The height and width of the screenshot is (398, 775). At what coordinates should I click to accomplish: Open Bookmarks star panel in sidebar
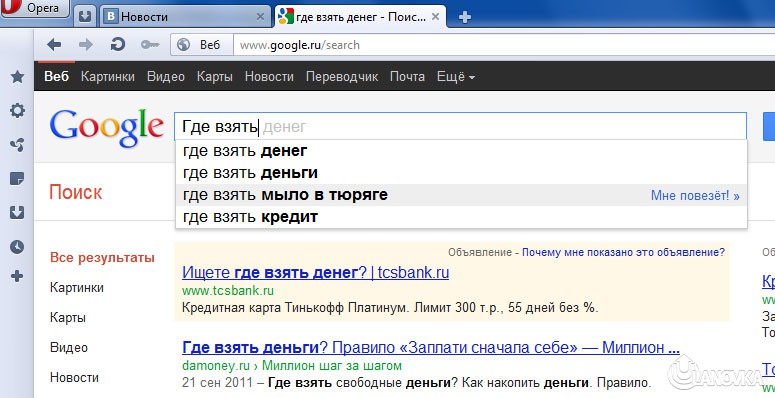(x=17, y=77)
